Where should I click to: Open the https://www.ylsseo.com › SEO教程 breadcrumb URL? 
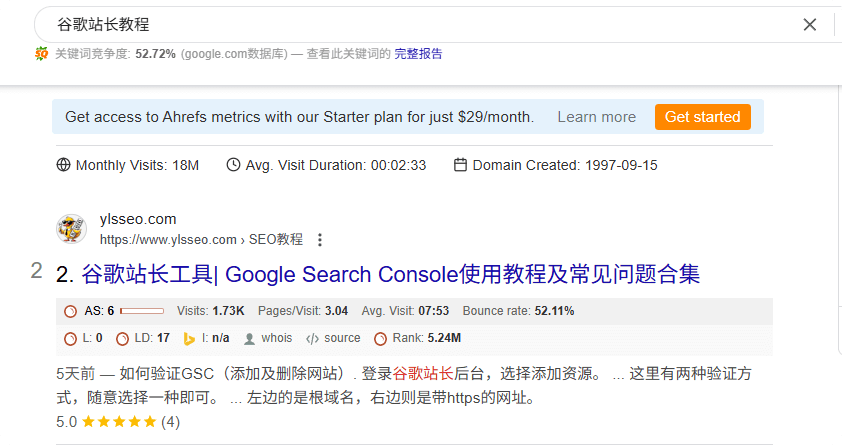(201, 239)
